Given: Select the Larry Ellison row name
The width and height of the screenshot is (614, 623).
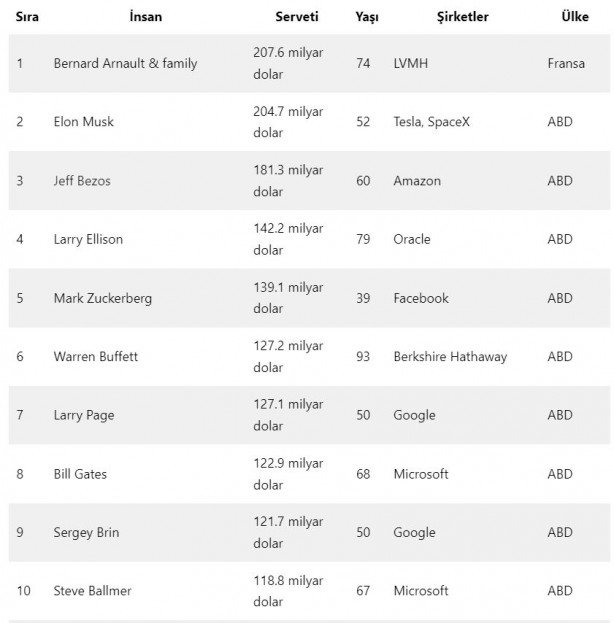Looking at the screenshot, I should (x=88, y=239).
